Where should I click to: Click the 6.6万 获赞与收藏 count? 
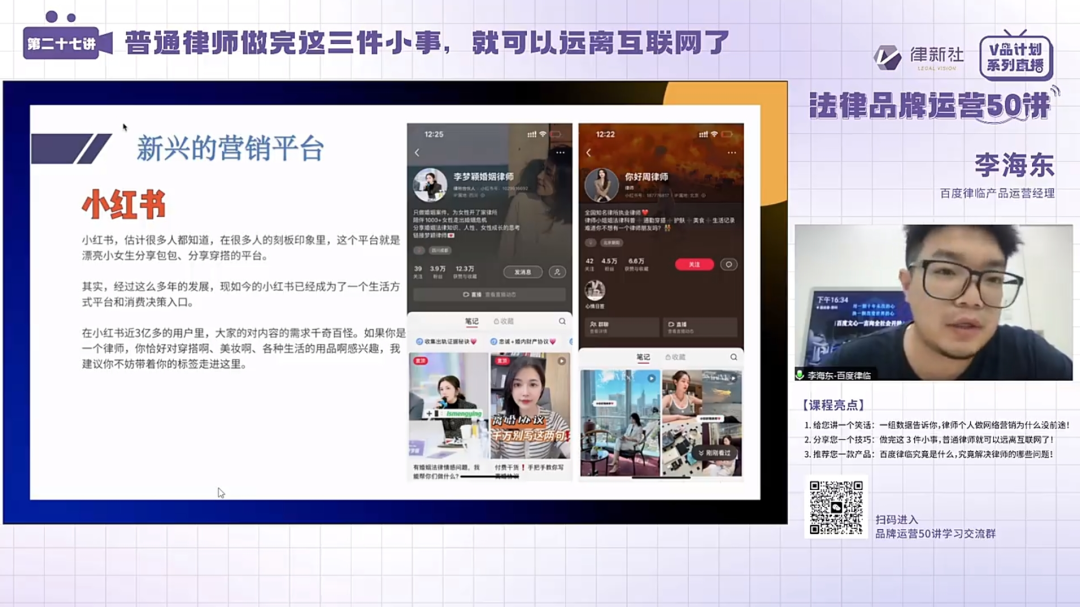[x=636, y=264]
